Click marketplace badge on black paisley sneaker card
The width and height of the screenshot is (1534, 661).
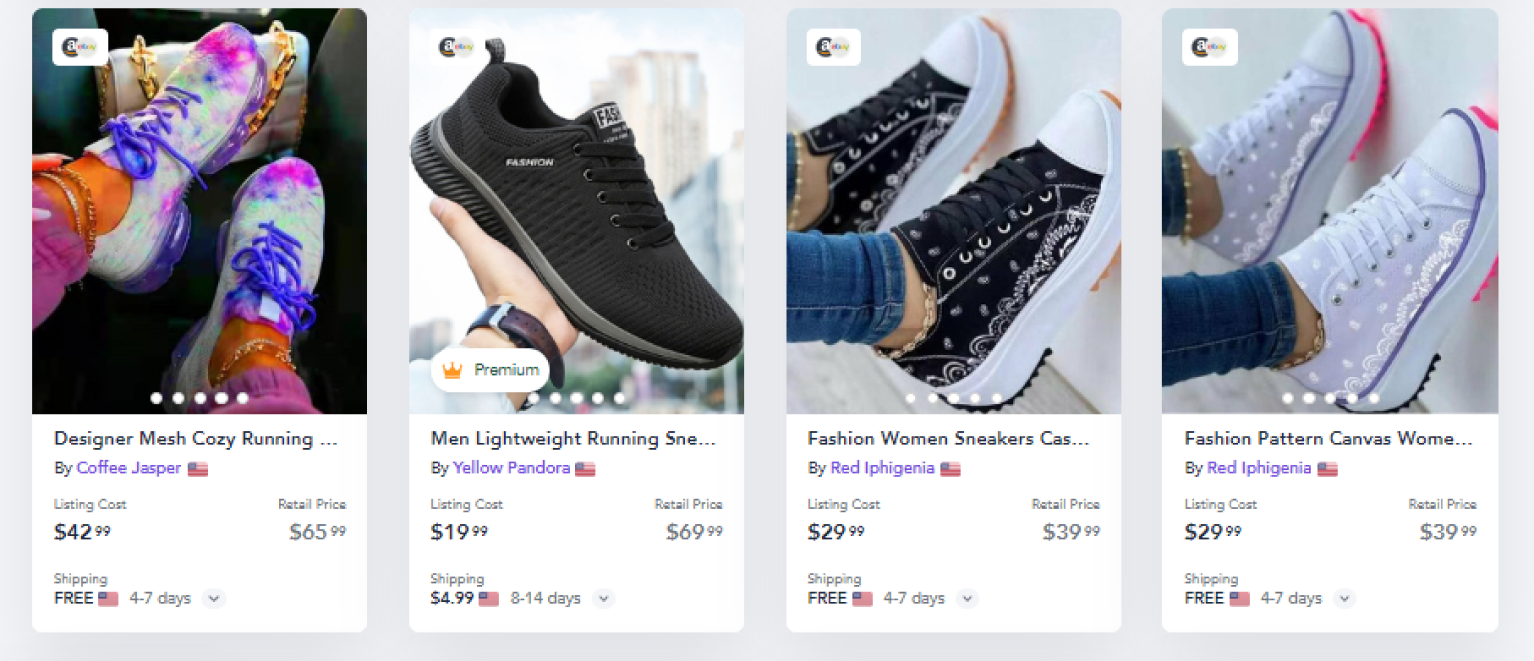tap(833, 47)
